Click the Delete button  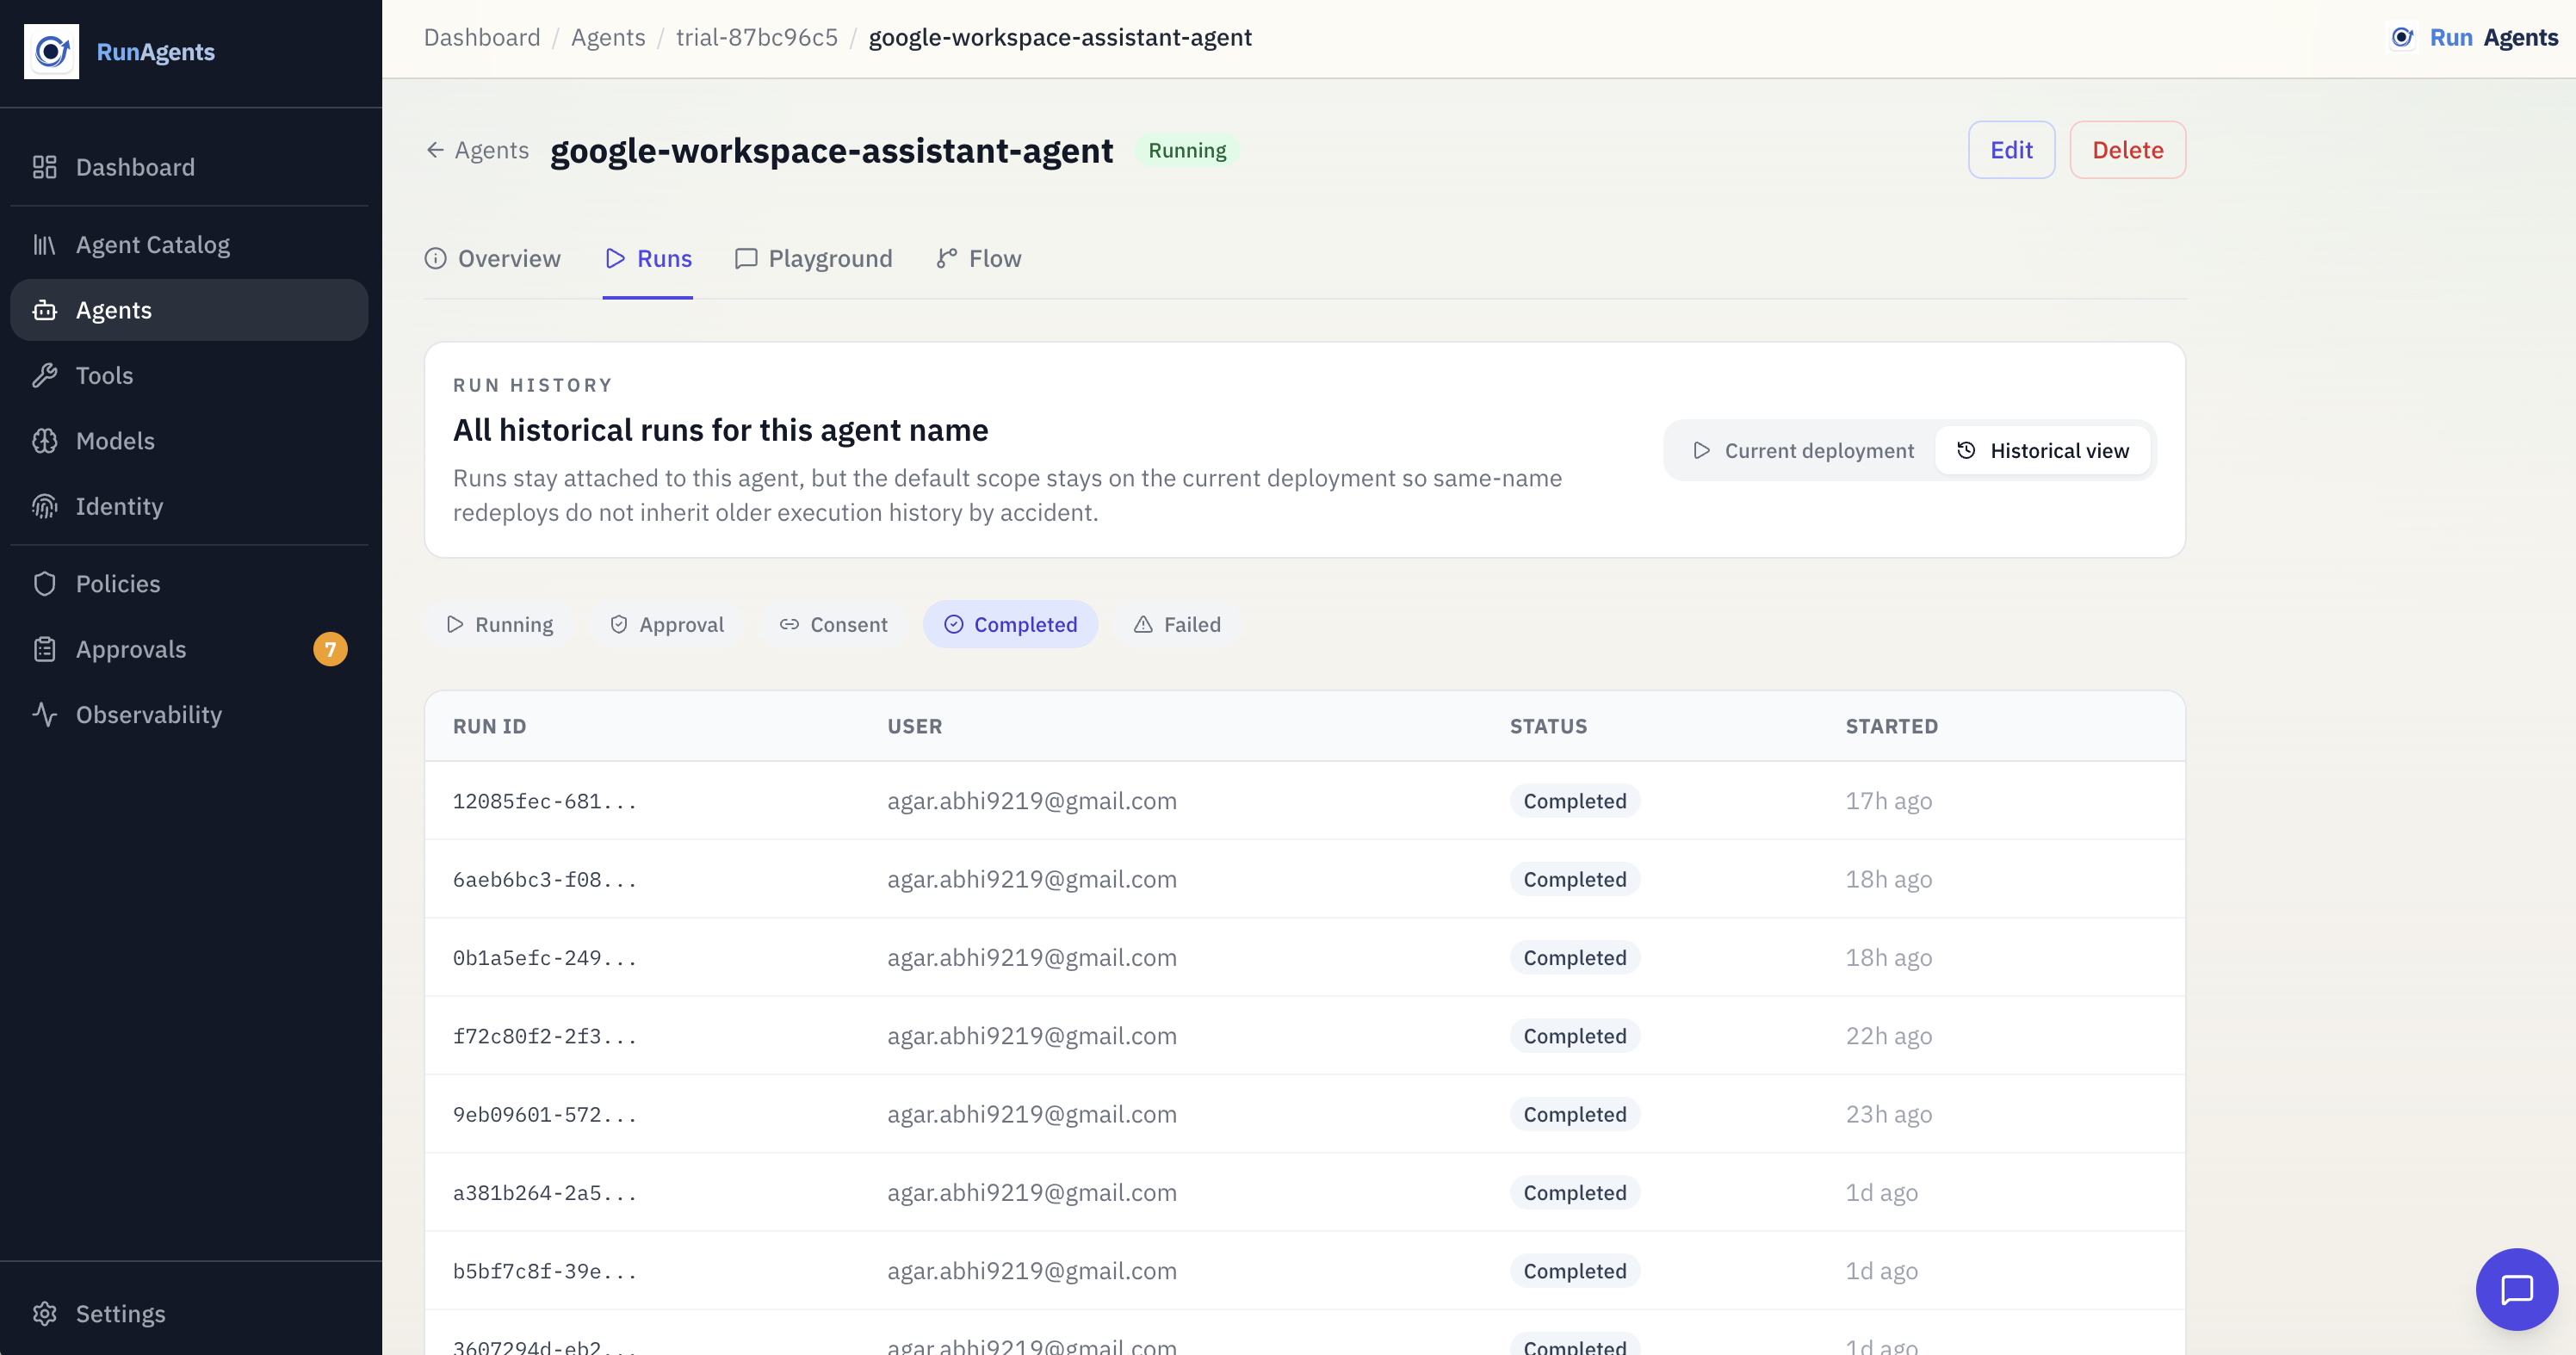pyautogui.click(x=2127, y=149)
